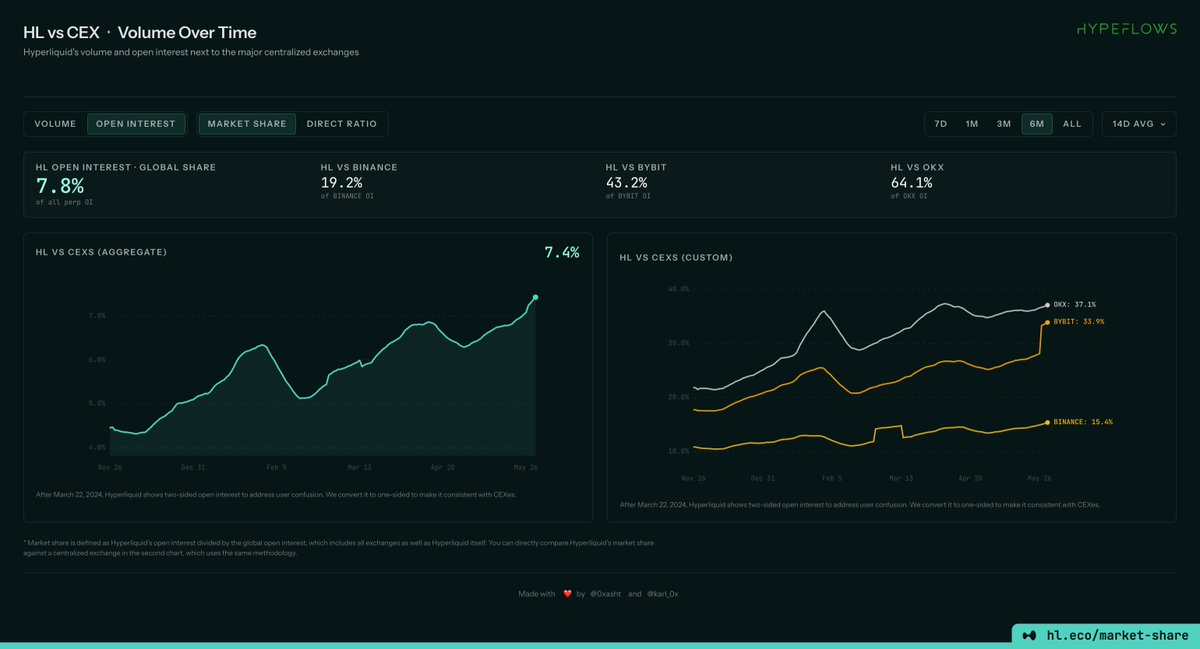This screenshot has height=649, width=1200.
Task: Click the HL VS BINANCE label
Action: (x=359, y=167)
